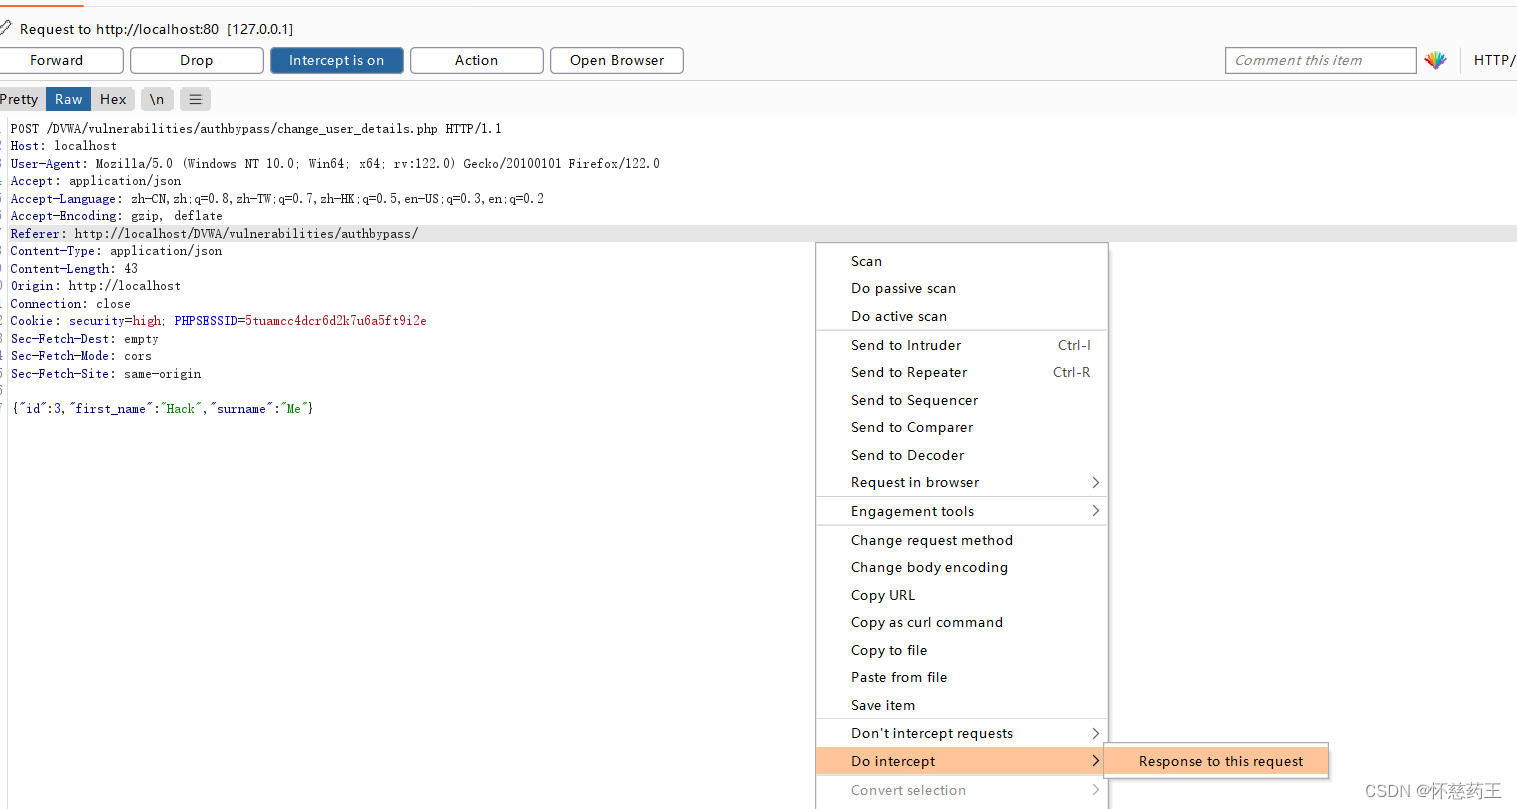Select Send to Intruder
Viewport: 1517px width, 809px height.
[962, 345]
